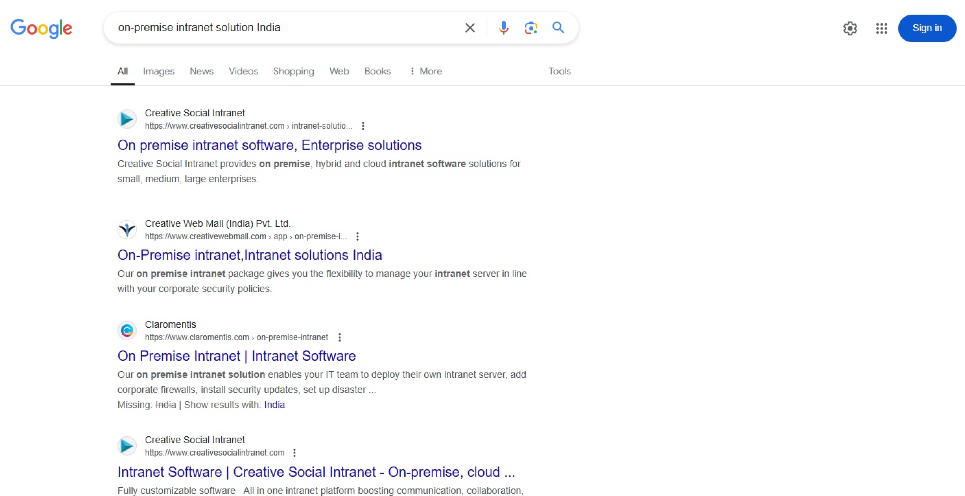Viewport: 965px width, 496px height.
Task: Start voice search with the microphone icon
Action: 503,28
